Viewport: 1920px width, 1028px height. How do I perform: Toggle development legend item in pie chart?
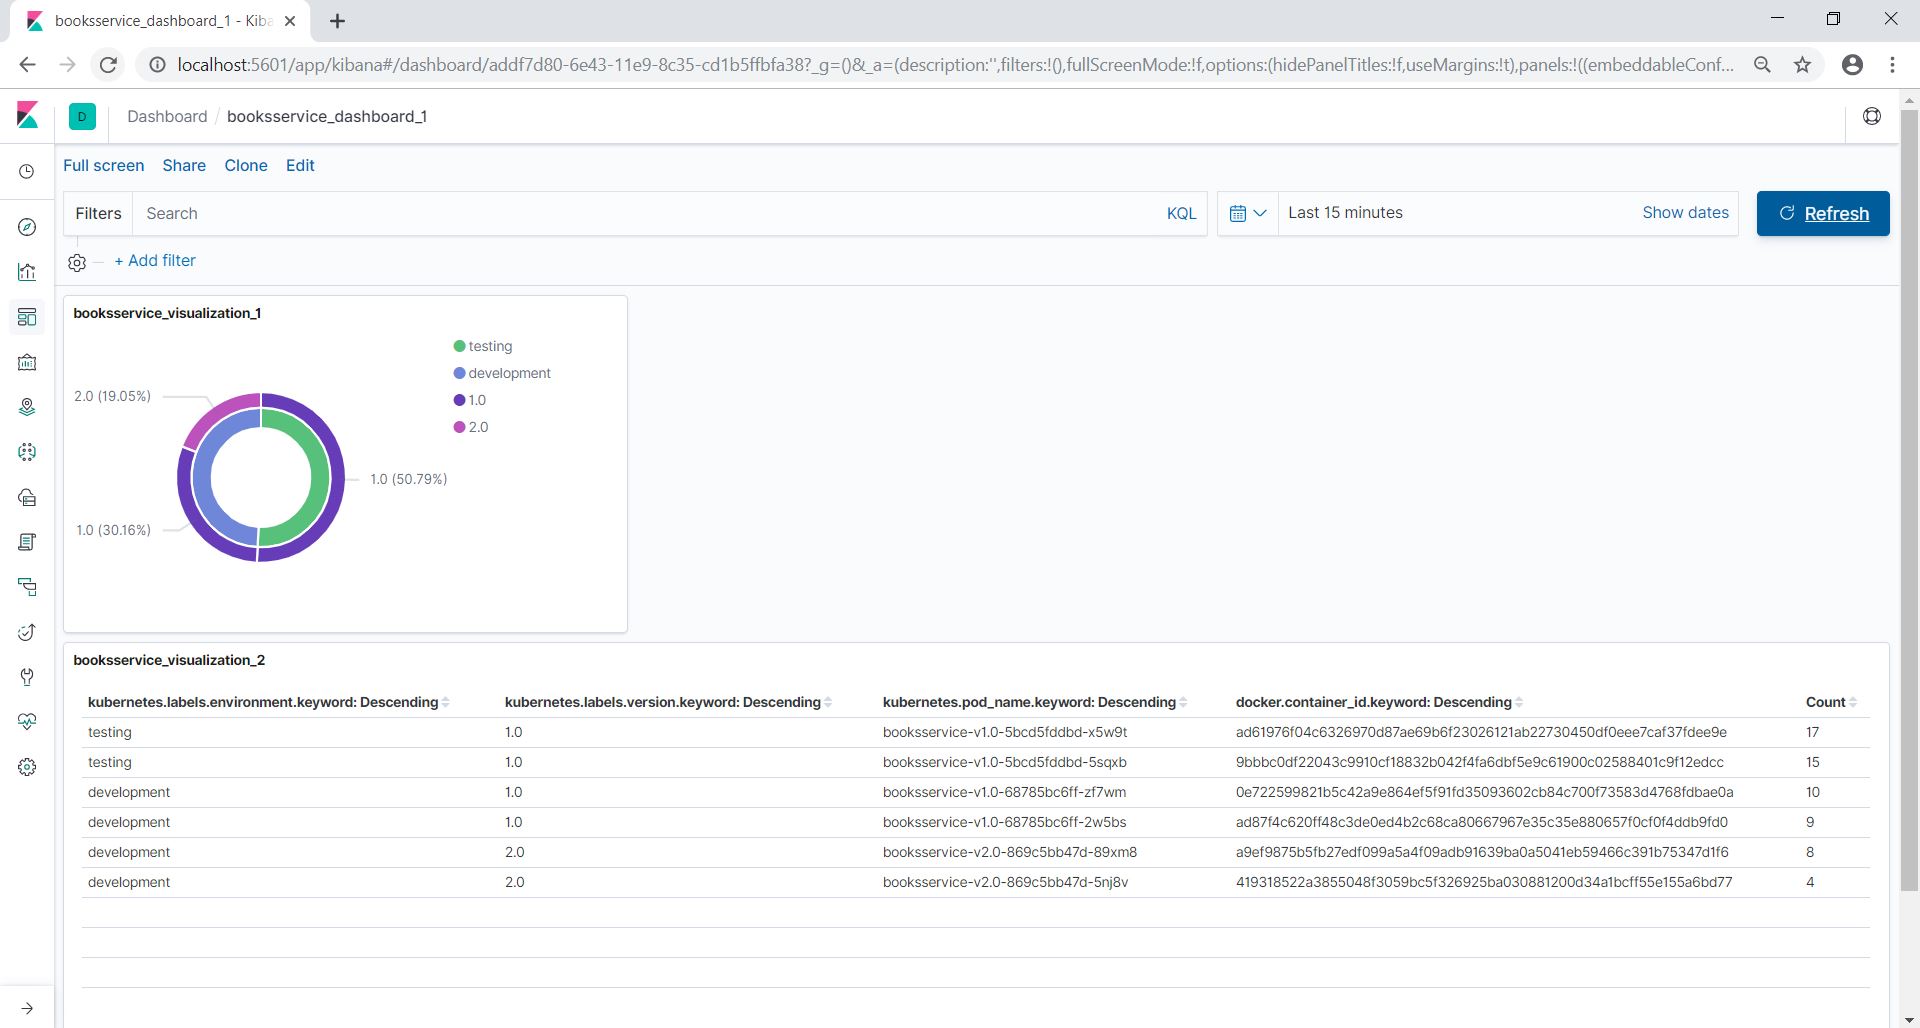(508, 373)
